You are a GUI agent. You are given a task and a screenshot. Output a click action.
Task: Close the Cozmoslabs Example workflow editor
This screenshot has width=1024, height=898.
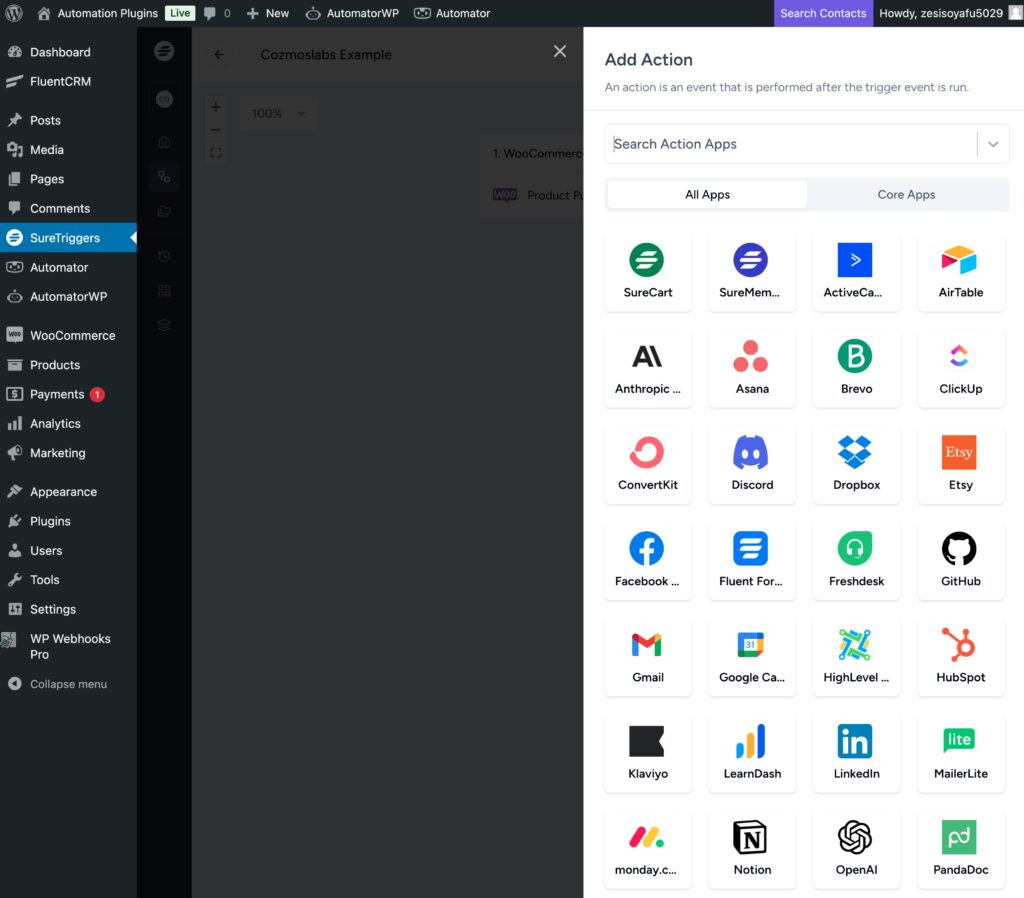(x=560, y=52)
